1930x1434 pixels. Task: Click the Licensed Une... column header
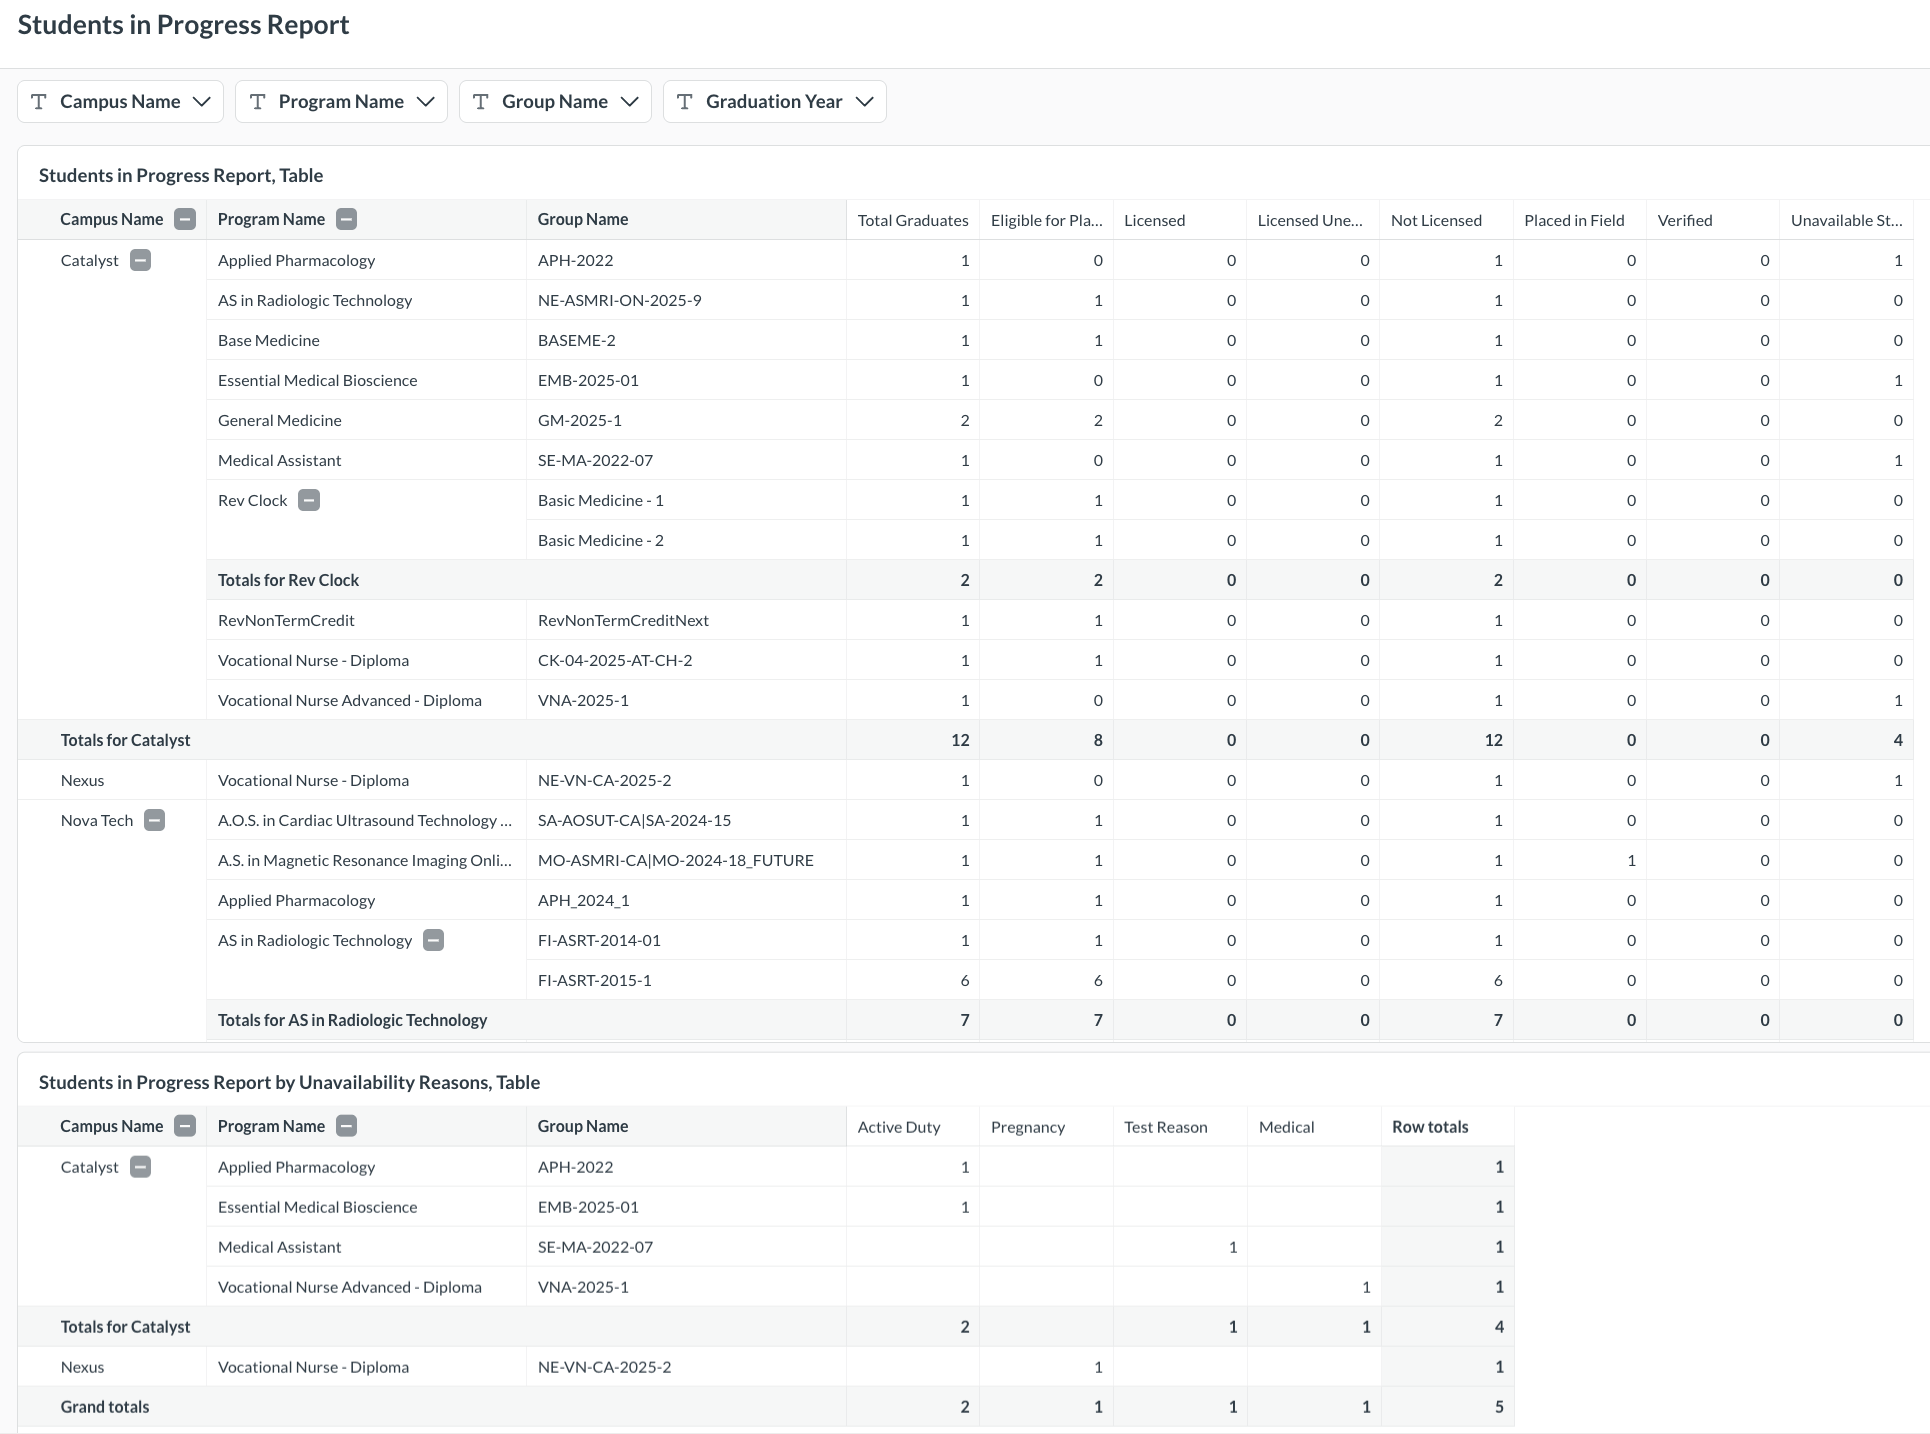pos(1313,220)
